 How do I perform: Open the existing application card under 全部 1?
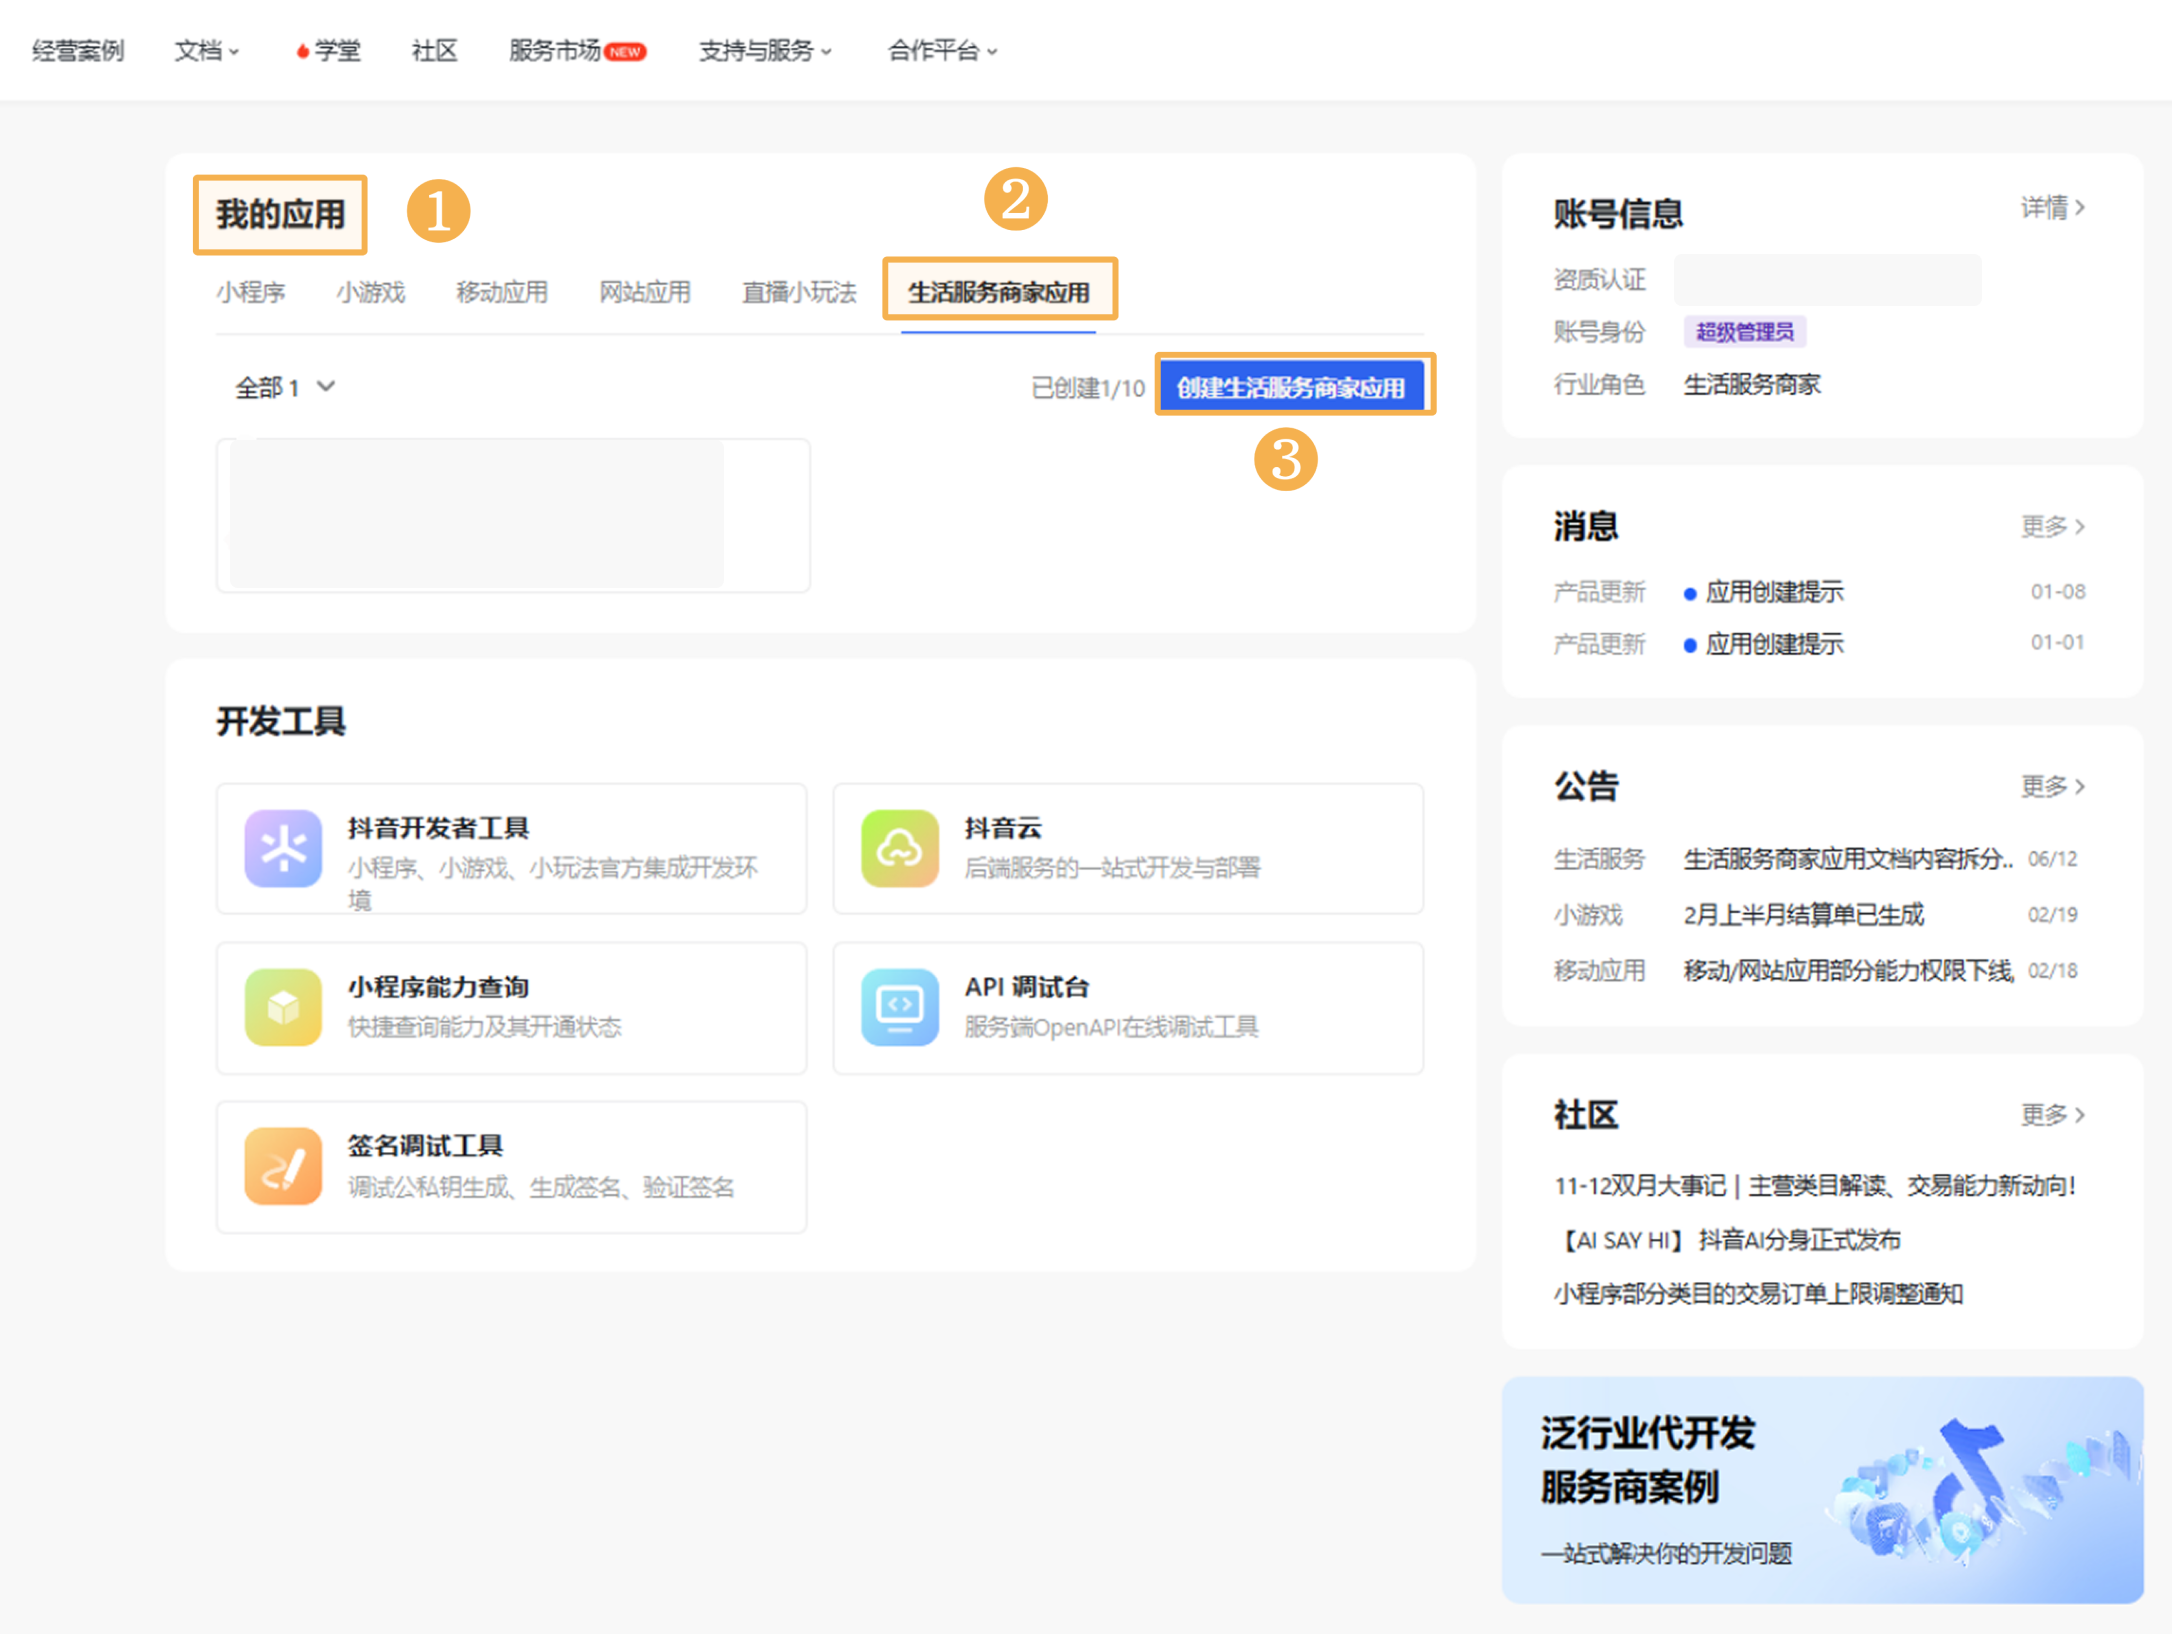513,515
